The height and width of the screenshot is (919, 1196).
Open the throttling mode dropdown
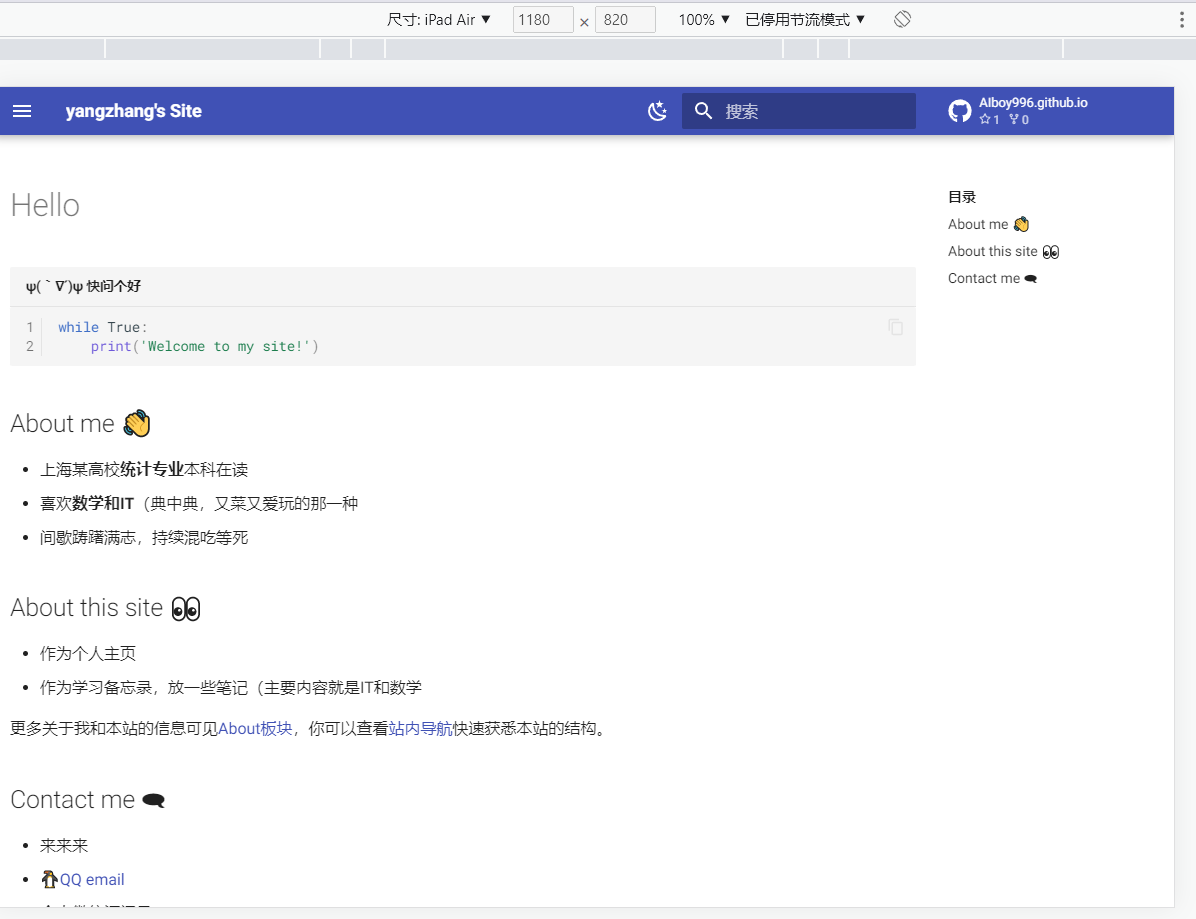(x=805, y=19)
